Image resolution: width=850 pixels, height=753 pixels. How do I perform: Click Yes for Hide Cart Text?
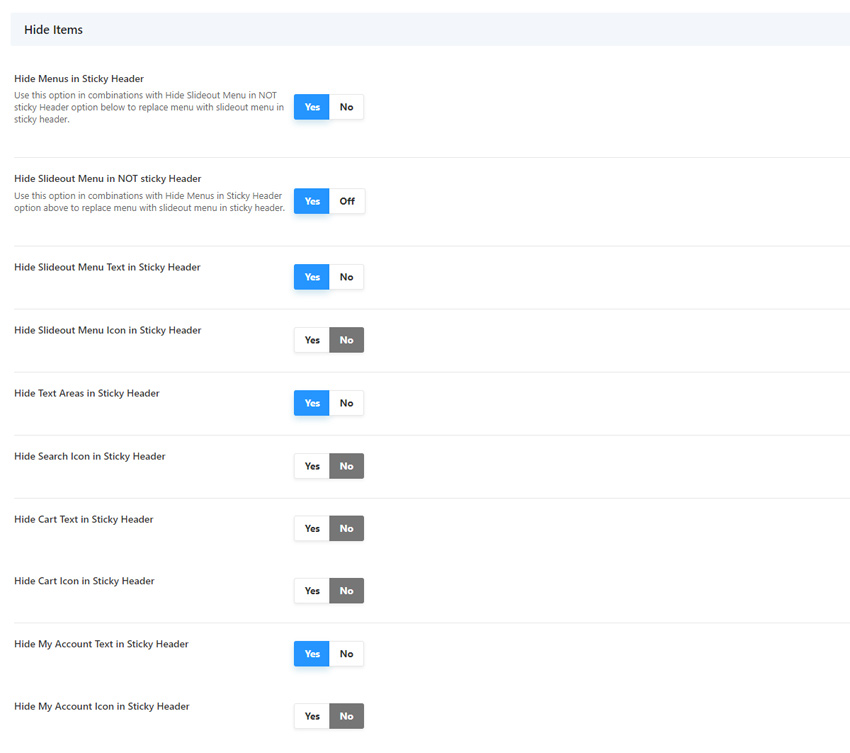[x=312, y=528]
